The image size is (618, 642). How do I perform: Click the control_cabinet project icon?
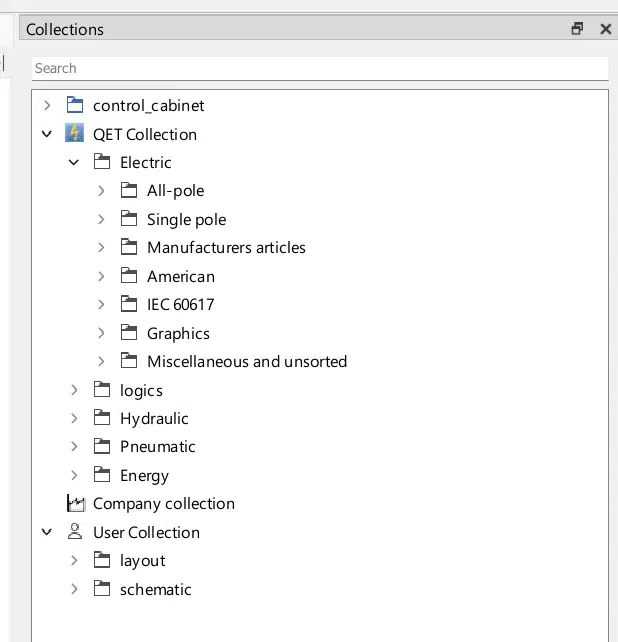pyautogui.click(x=75, y=105)
